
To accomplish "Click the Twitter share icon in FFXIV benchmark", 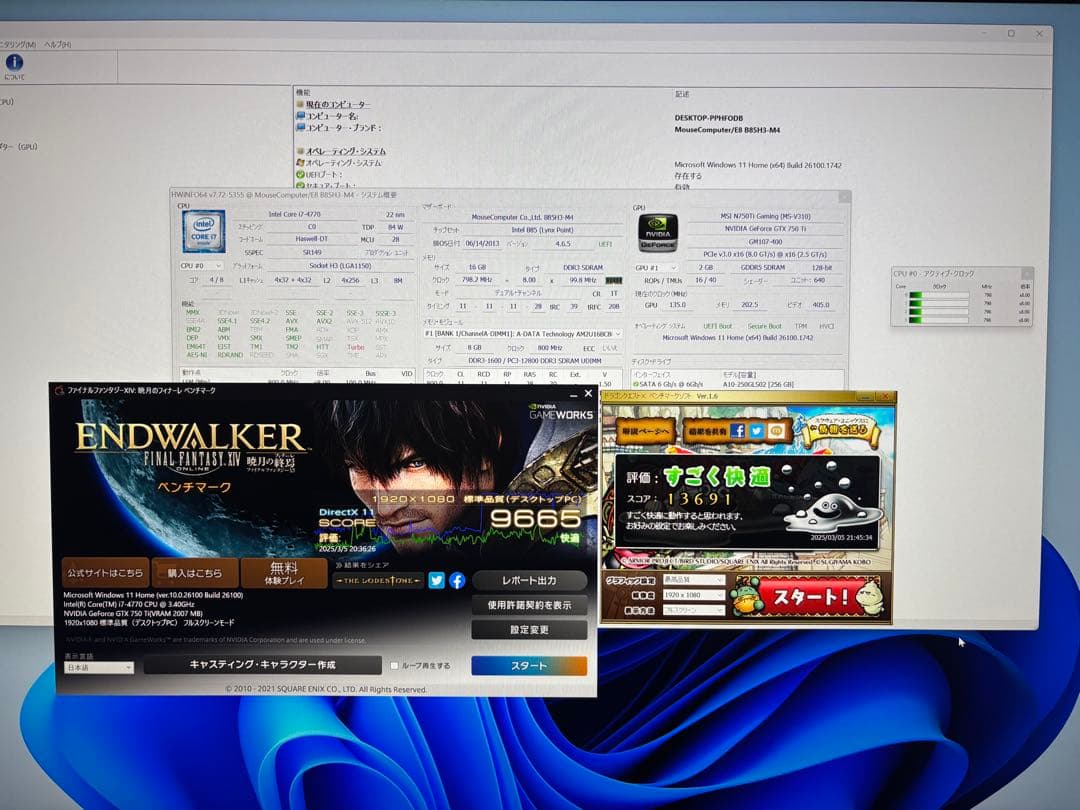I will click(x=437, y=581).
